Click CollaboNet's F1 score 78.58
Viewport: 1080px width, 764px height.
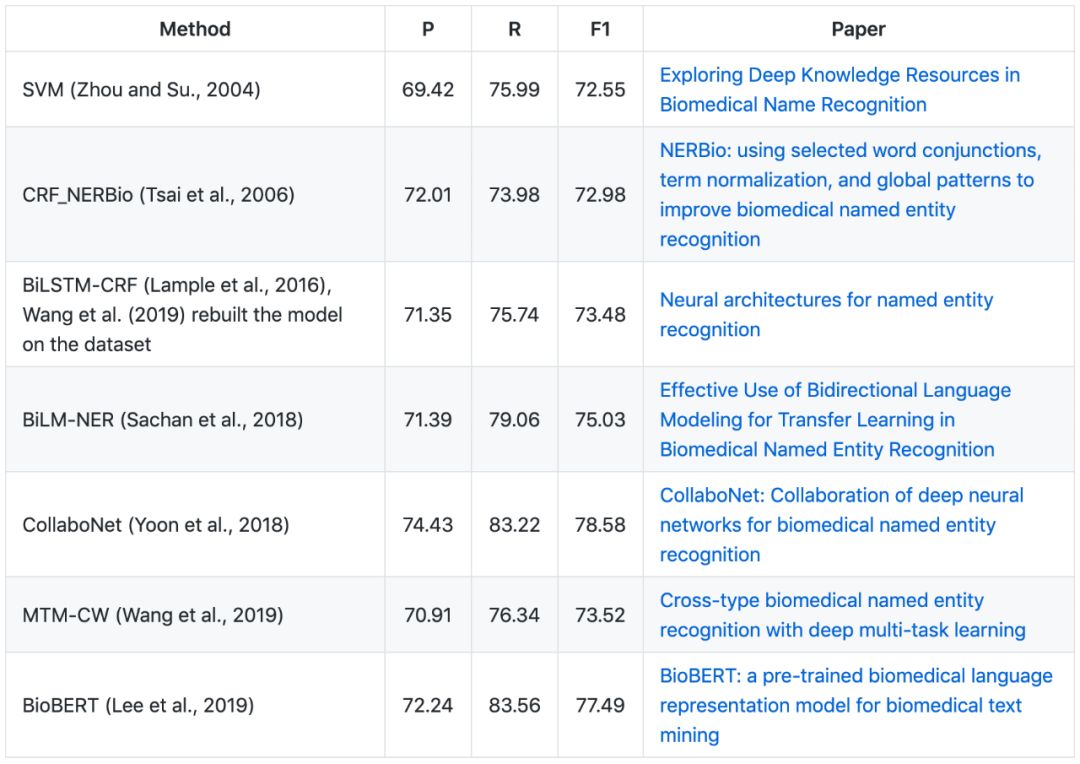pyautogui.click(x=600, y=525)
